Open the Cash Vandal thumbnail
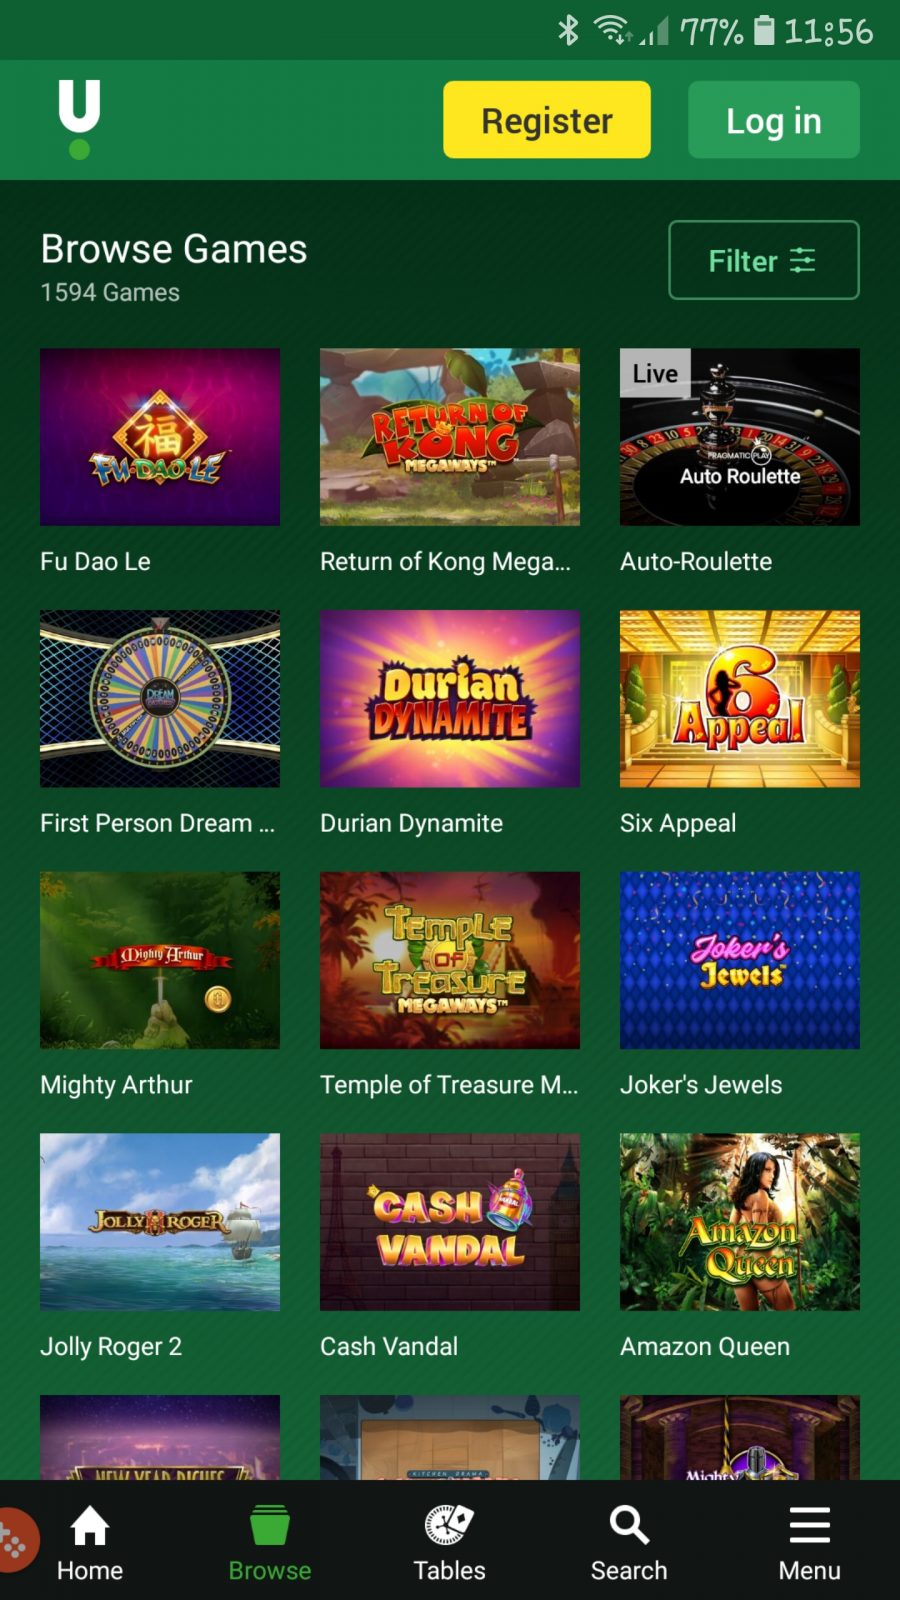 pos(450,1222)
